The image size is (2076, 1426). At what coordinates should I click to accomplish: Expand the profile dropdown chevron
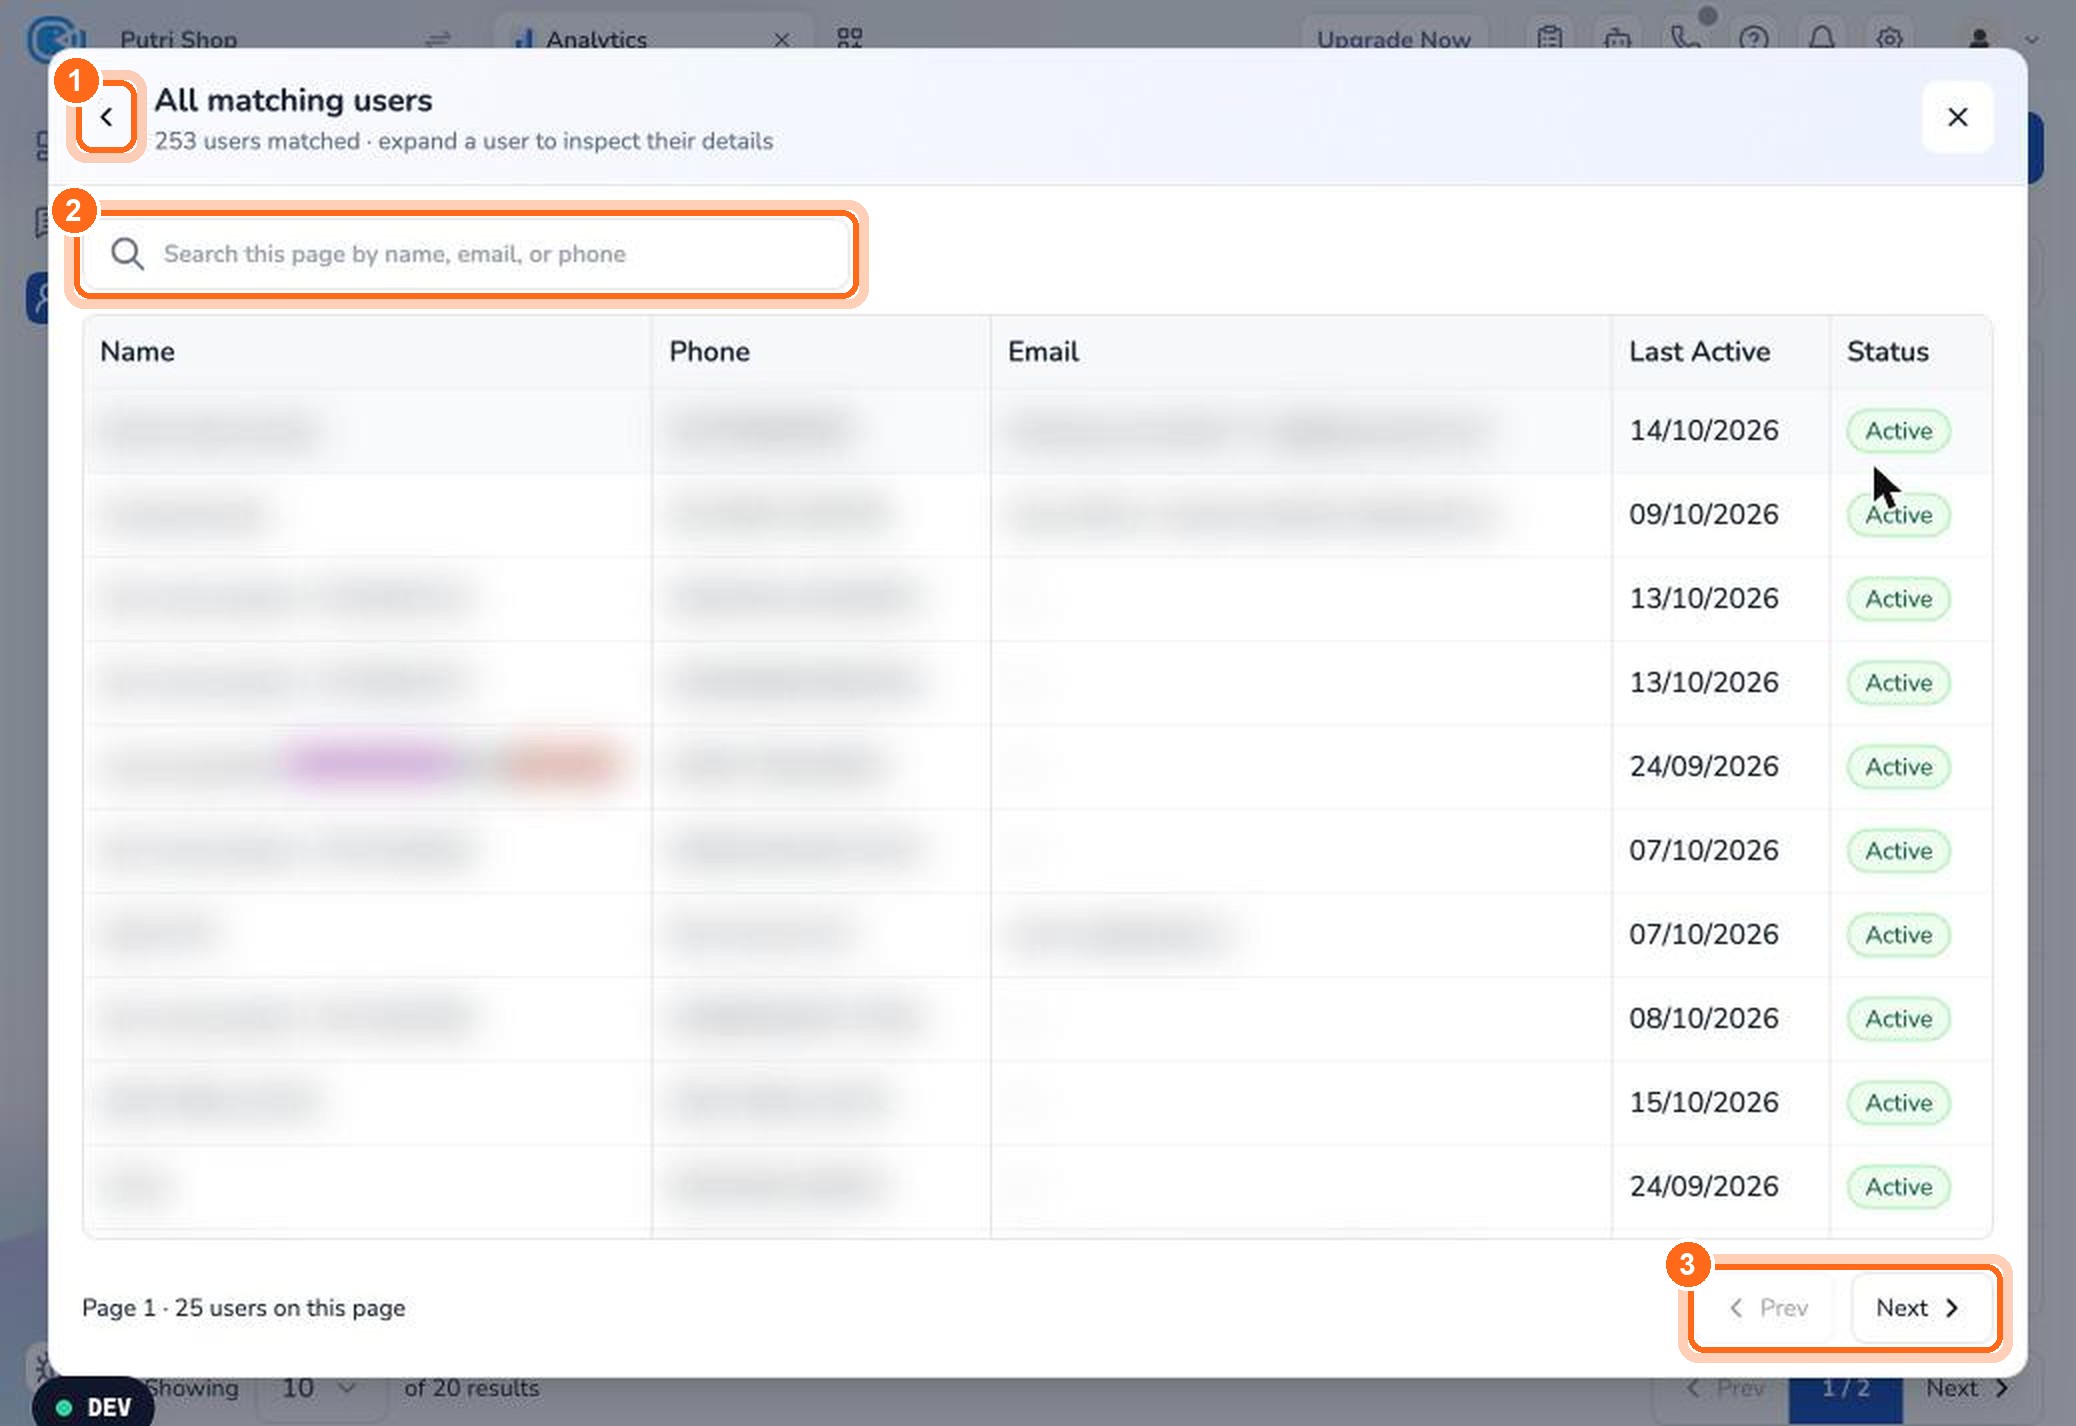[2032, 39]
